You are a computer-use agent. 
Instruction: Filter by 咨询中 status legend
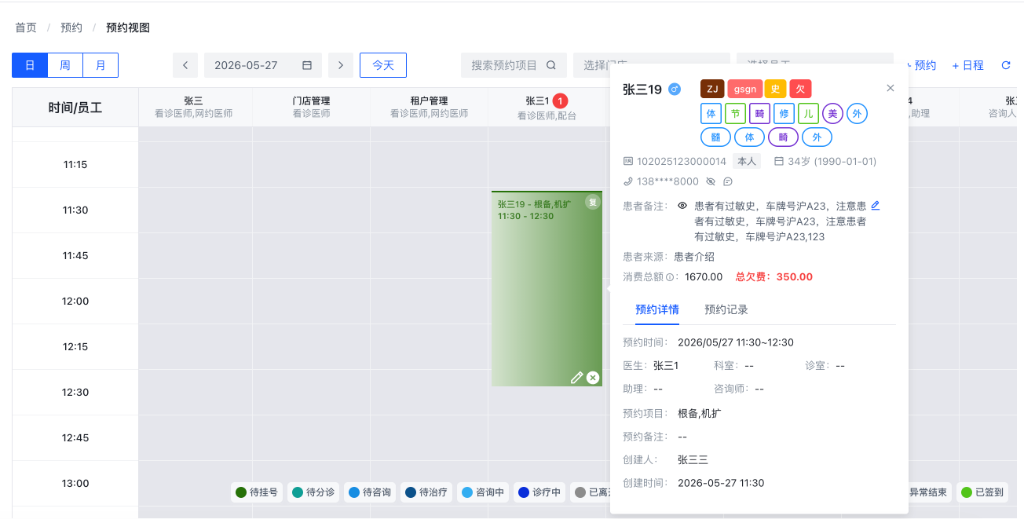pyautogui.click(x=483, y=492)
